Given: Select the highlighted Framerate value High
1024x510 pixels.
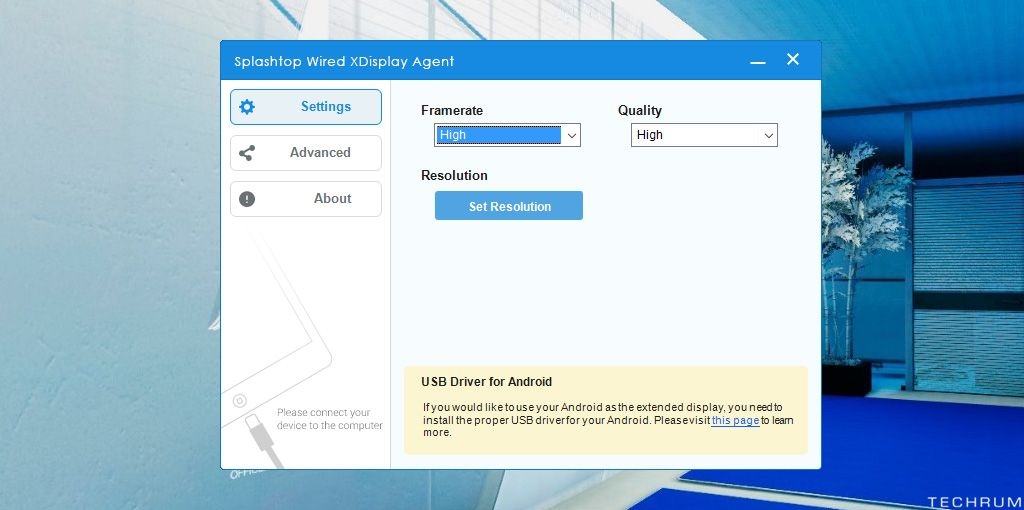Looking at the screenshot, I should click(499, 135).
